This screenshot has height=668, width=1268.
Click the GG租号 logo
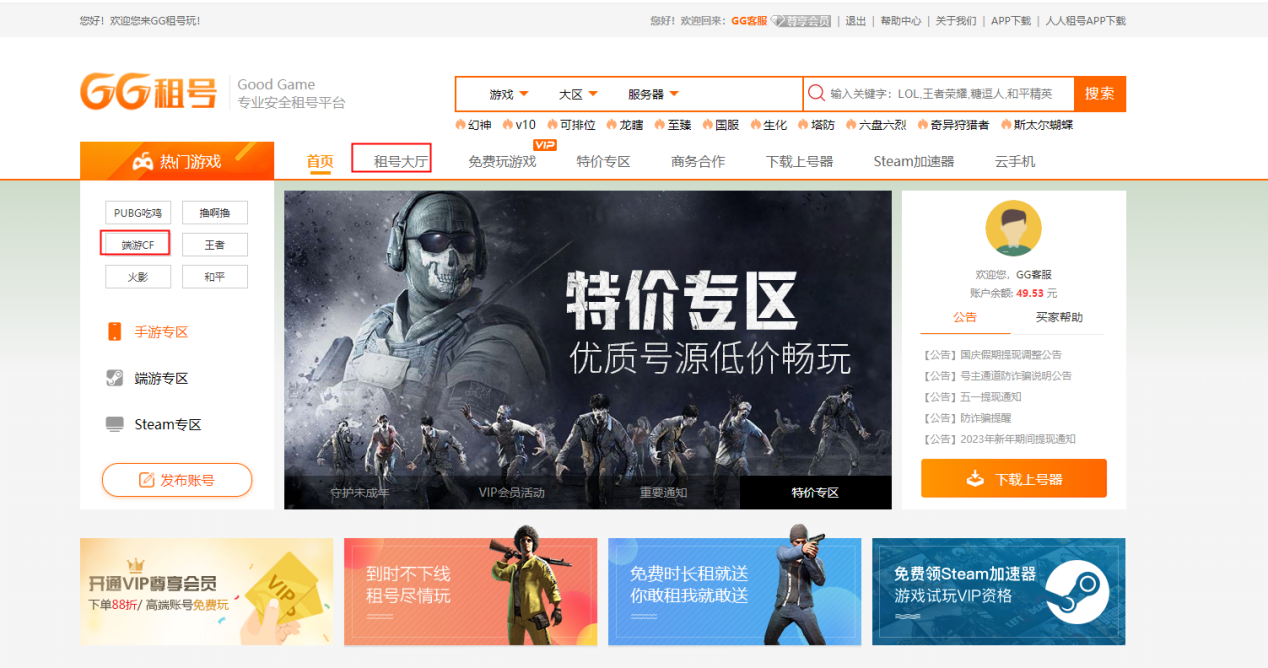pyautogui.click(x=148, y=93)
